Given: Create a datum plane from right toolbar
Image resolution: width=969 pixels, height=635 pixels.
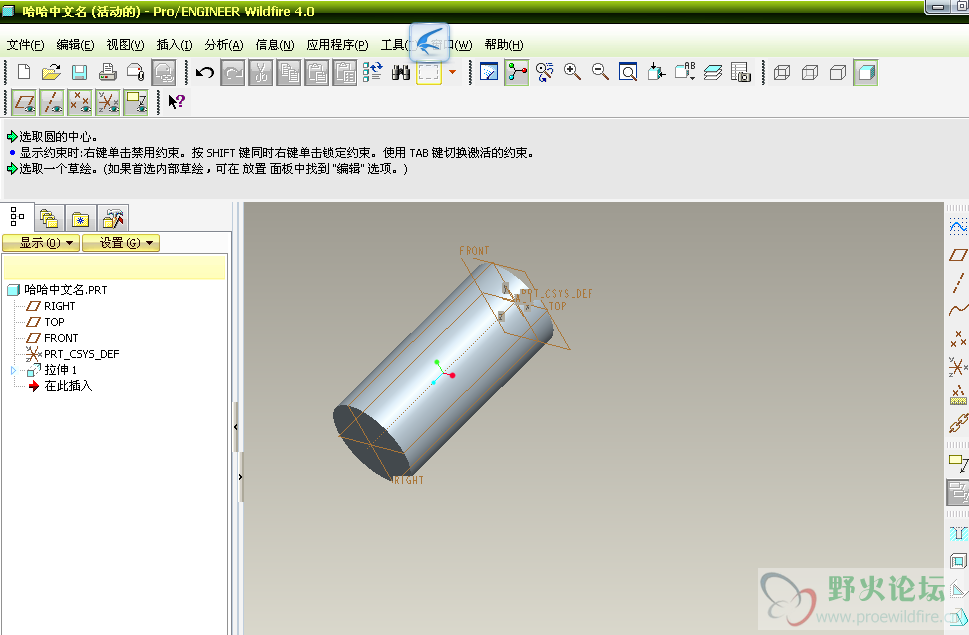Looking at the screenshot, I should (958, 255).
